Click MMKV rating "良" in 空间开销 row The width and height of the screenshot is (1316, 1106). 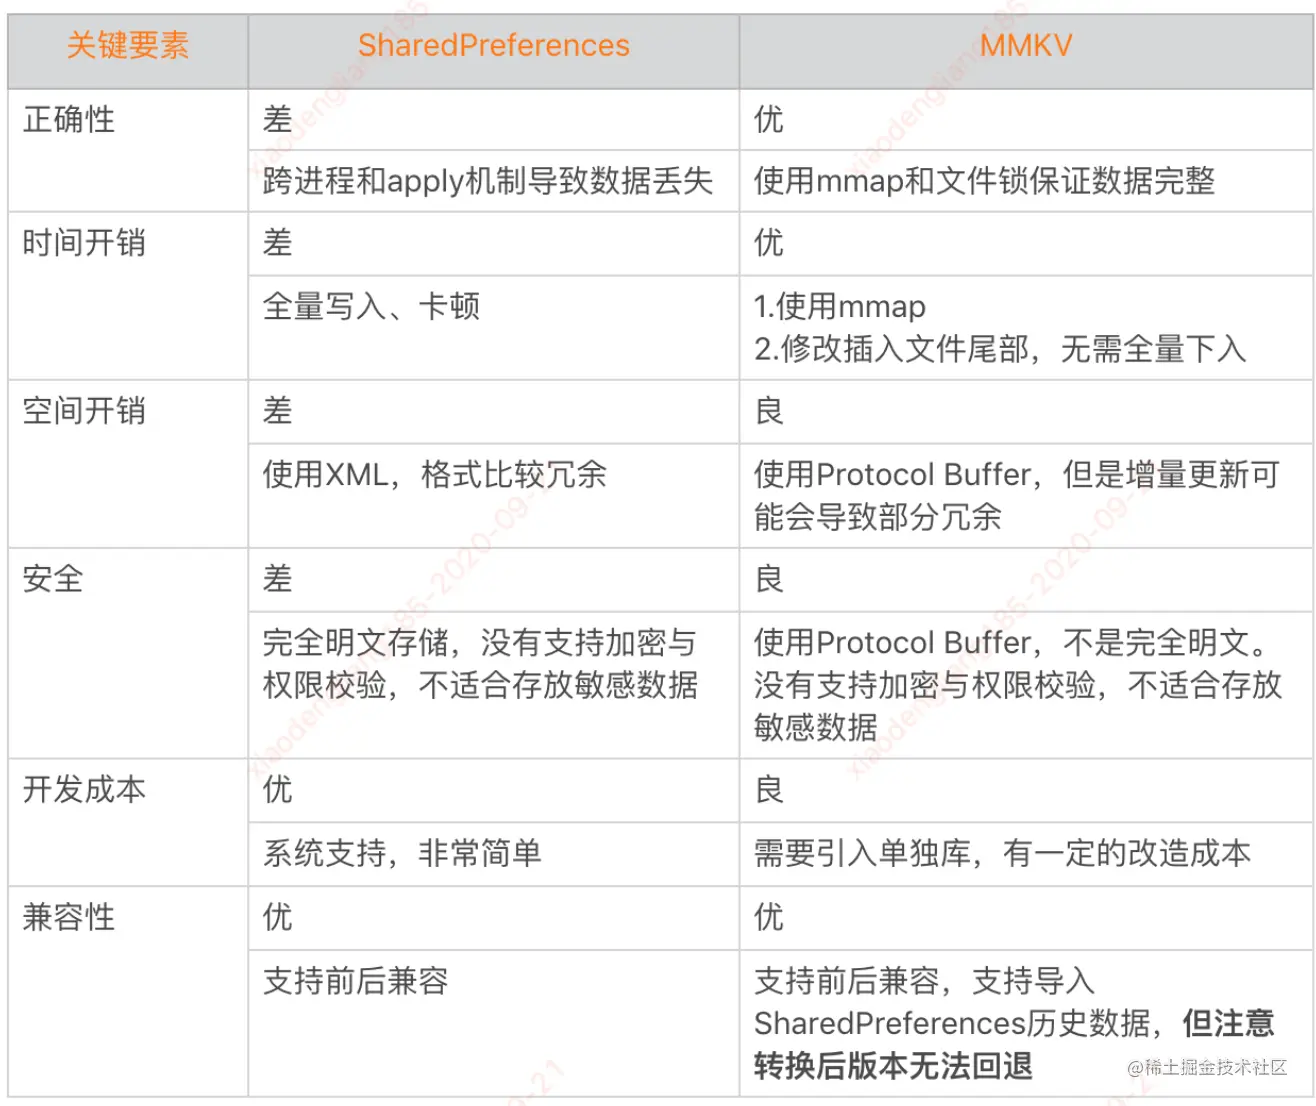[1025, 411]
